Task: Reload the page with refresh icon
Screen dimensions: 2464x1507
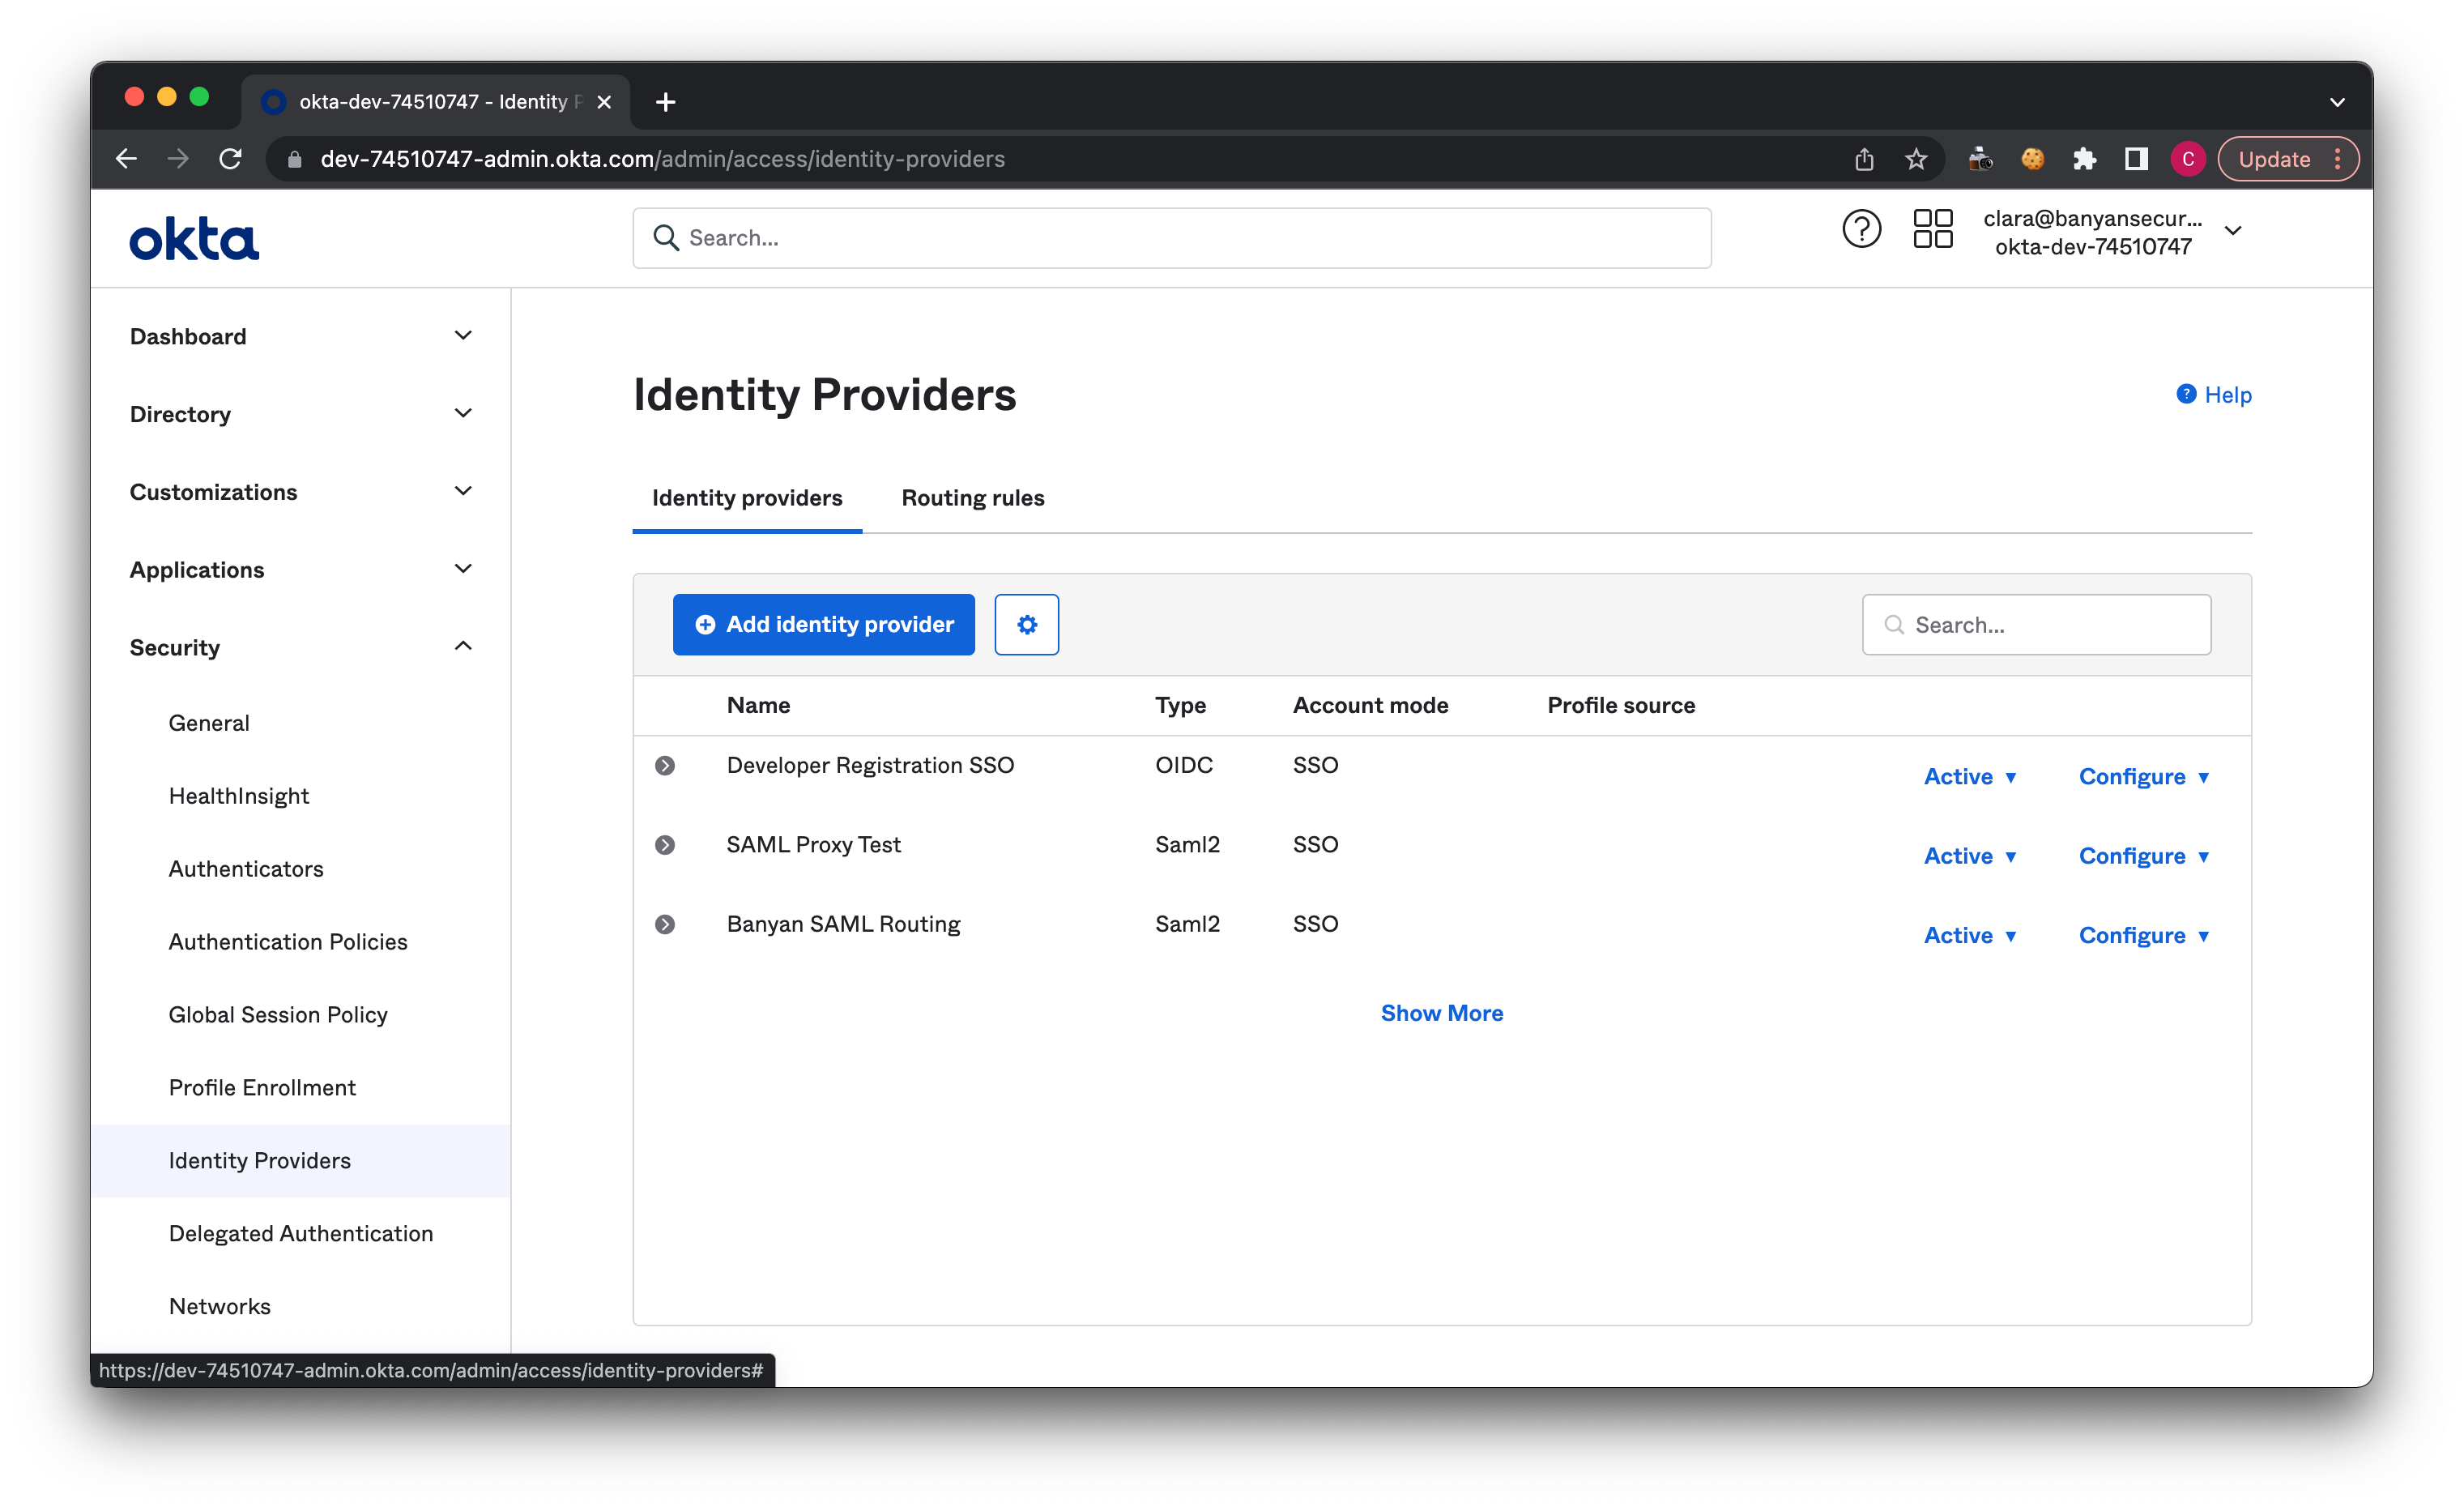Action: point(231,159)
